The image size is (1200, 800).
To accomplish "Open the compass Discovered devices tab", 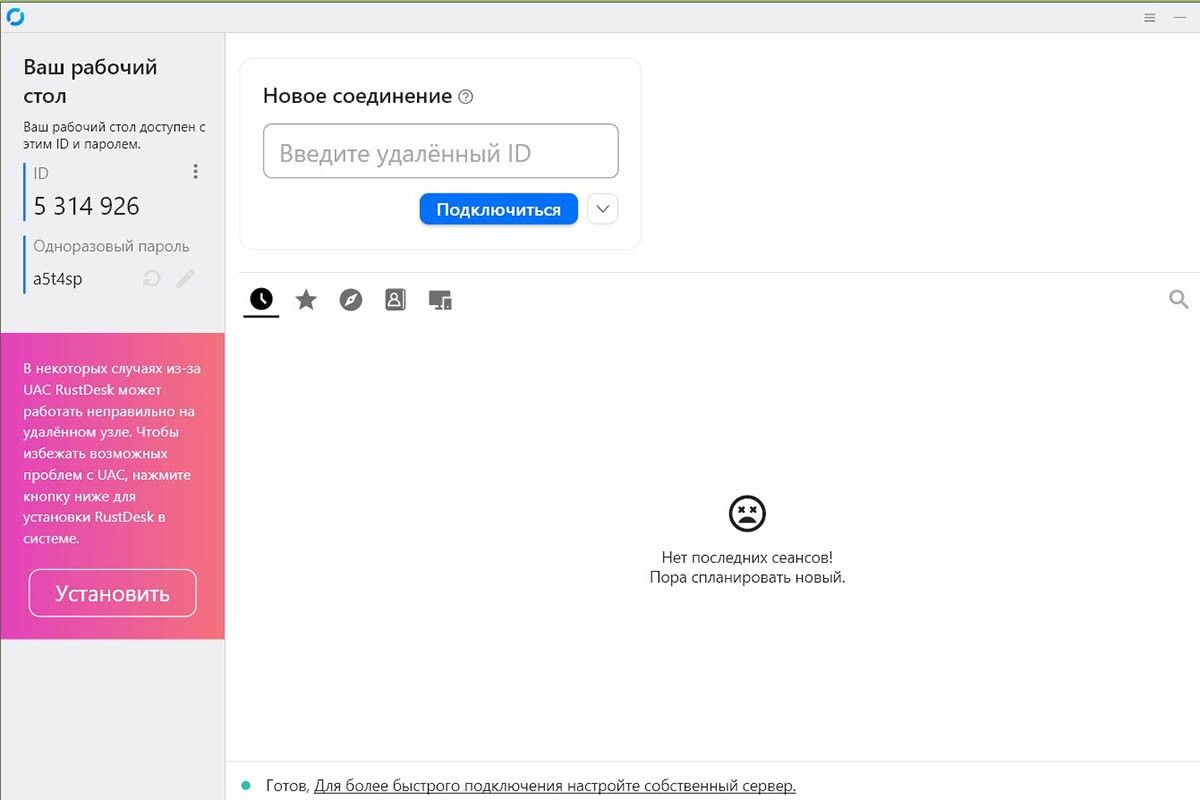I will (351, 299).
